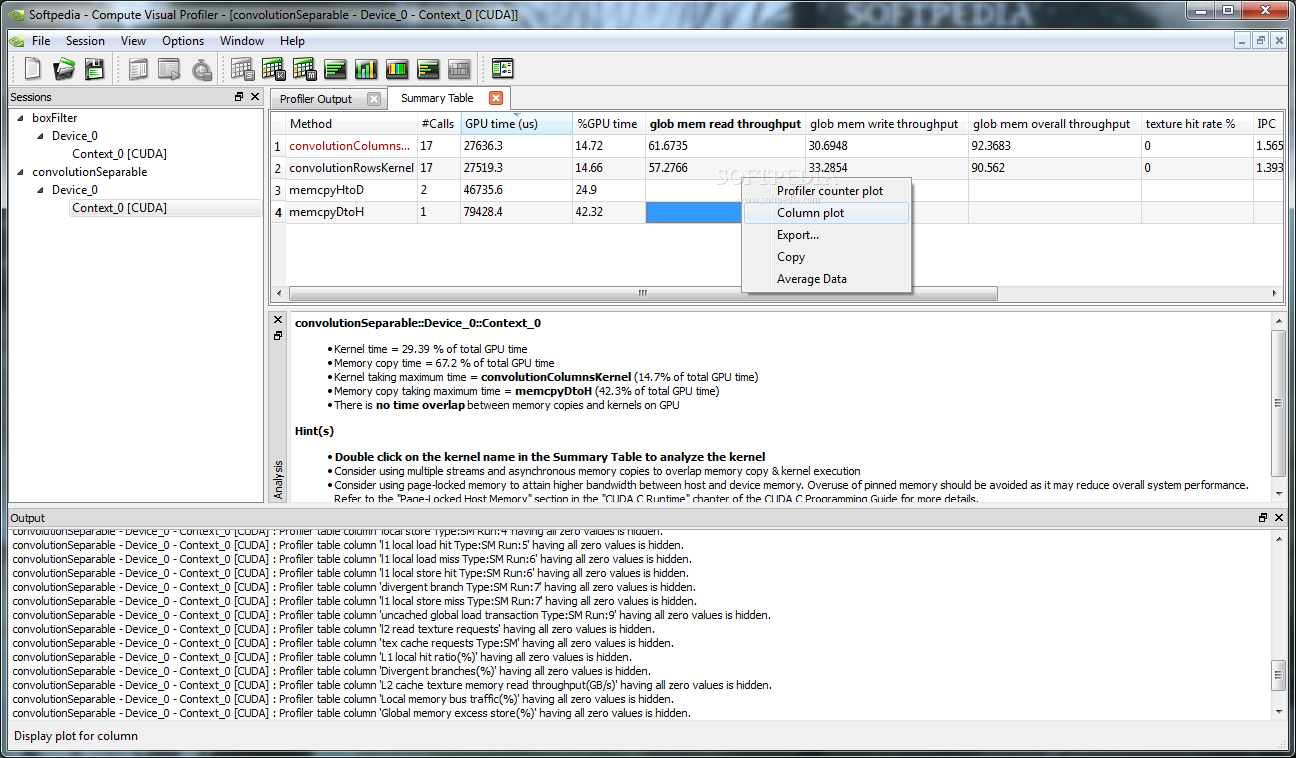Viewport: 1296px width, 758px height.
Task: Click the New session toolbar icon
Action: point(32,69)
